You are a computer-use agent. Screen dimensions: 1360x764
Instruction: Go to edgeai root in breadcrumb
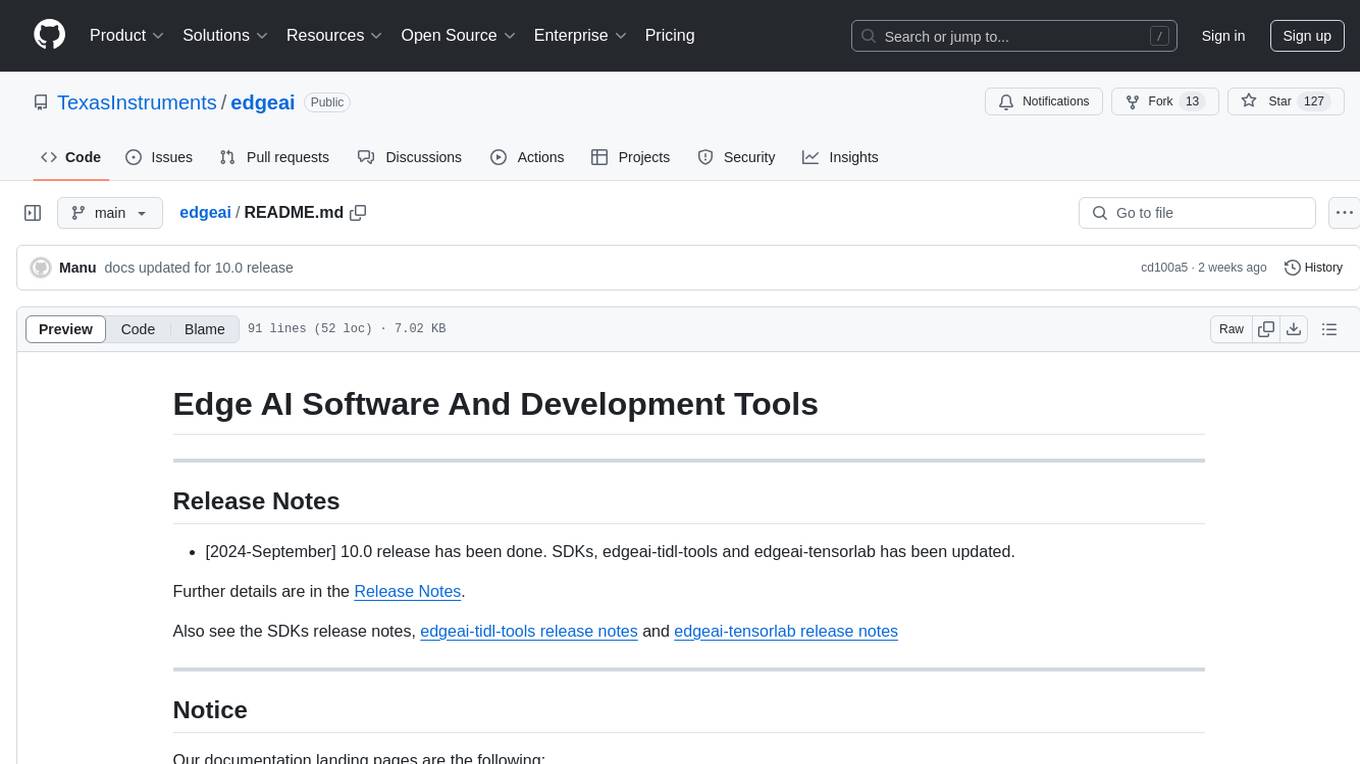click(205, 212)
